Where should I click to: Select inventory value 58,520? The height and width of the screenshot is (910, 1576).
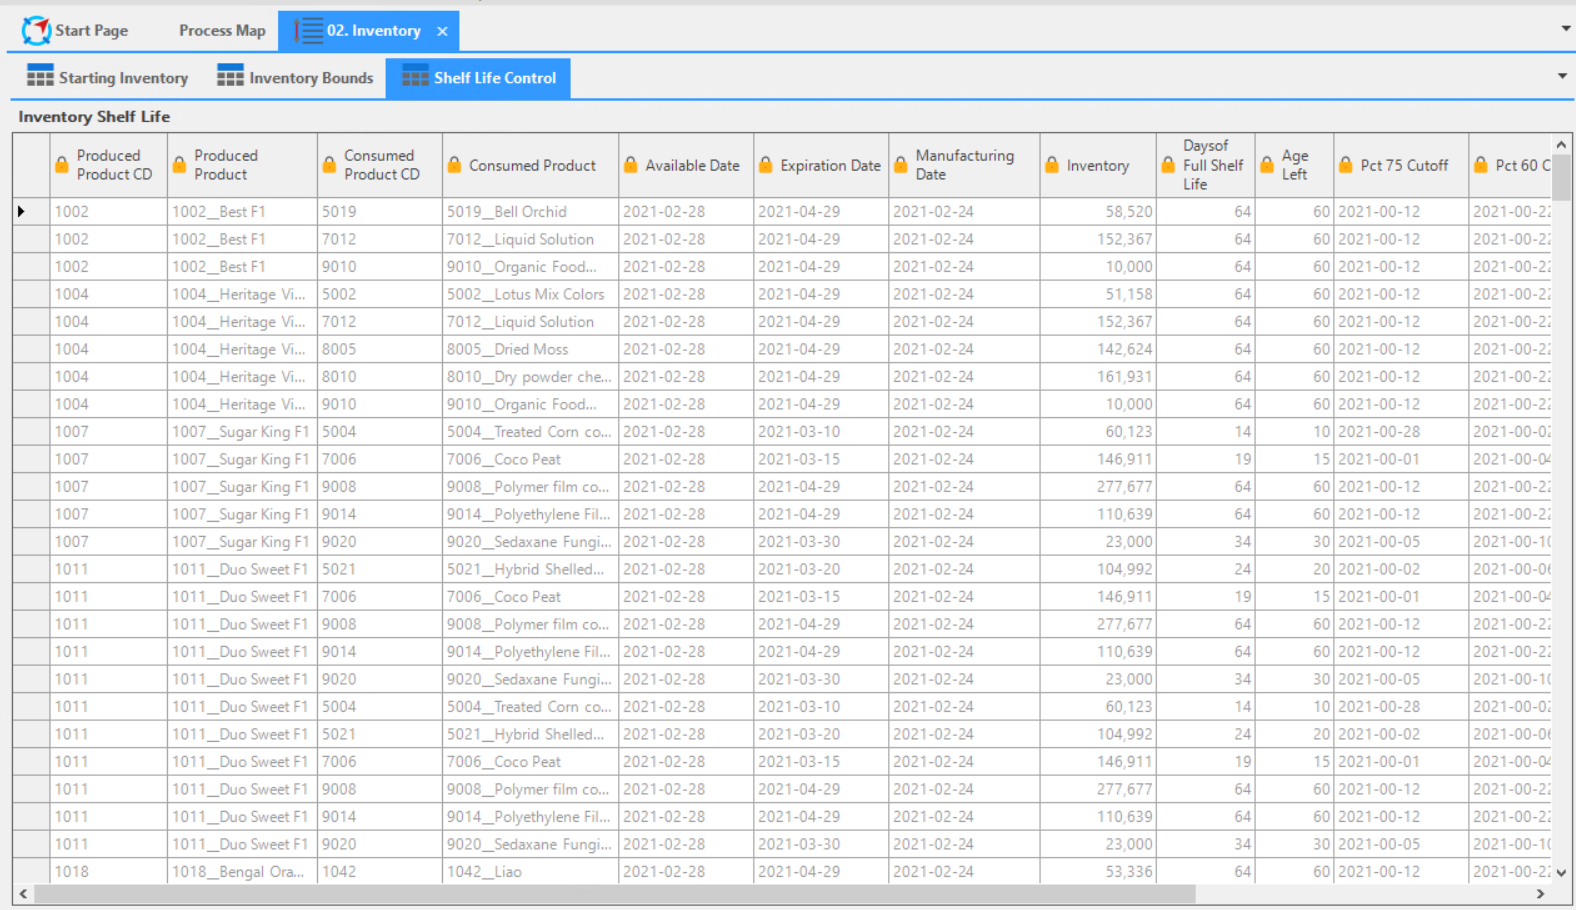click(x=1098, y=211)
